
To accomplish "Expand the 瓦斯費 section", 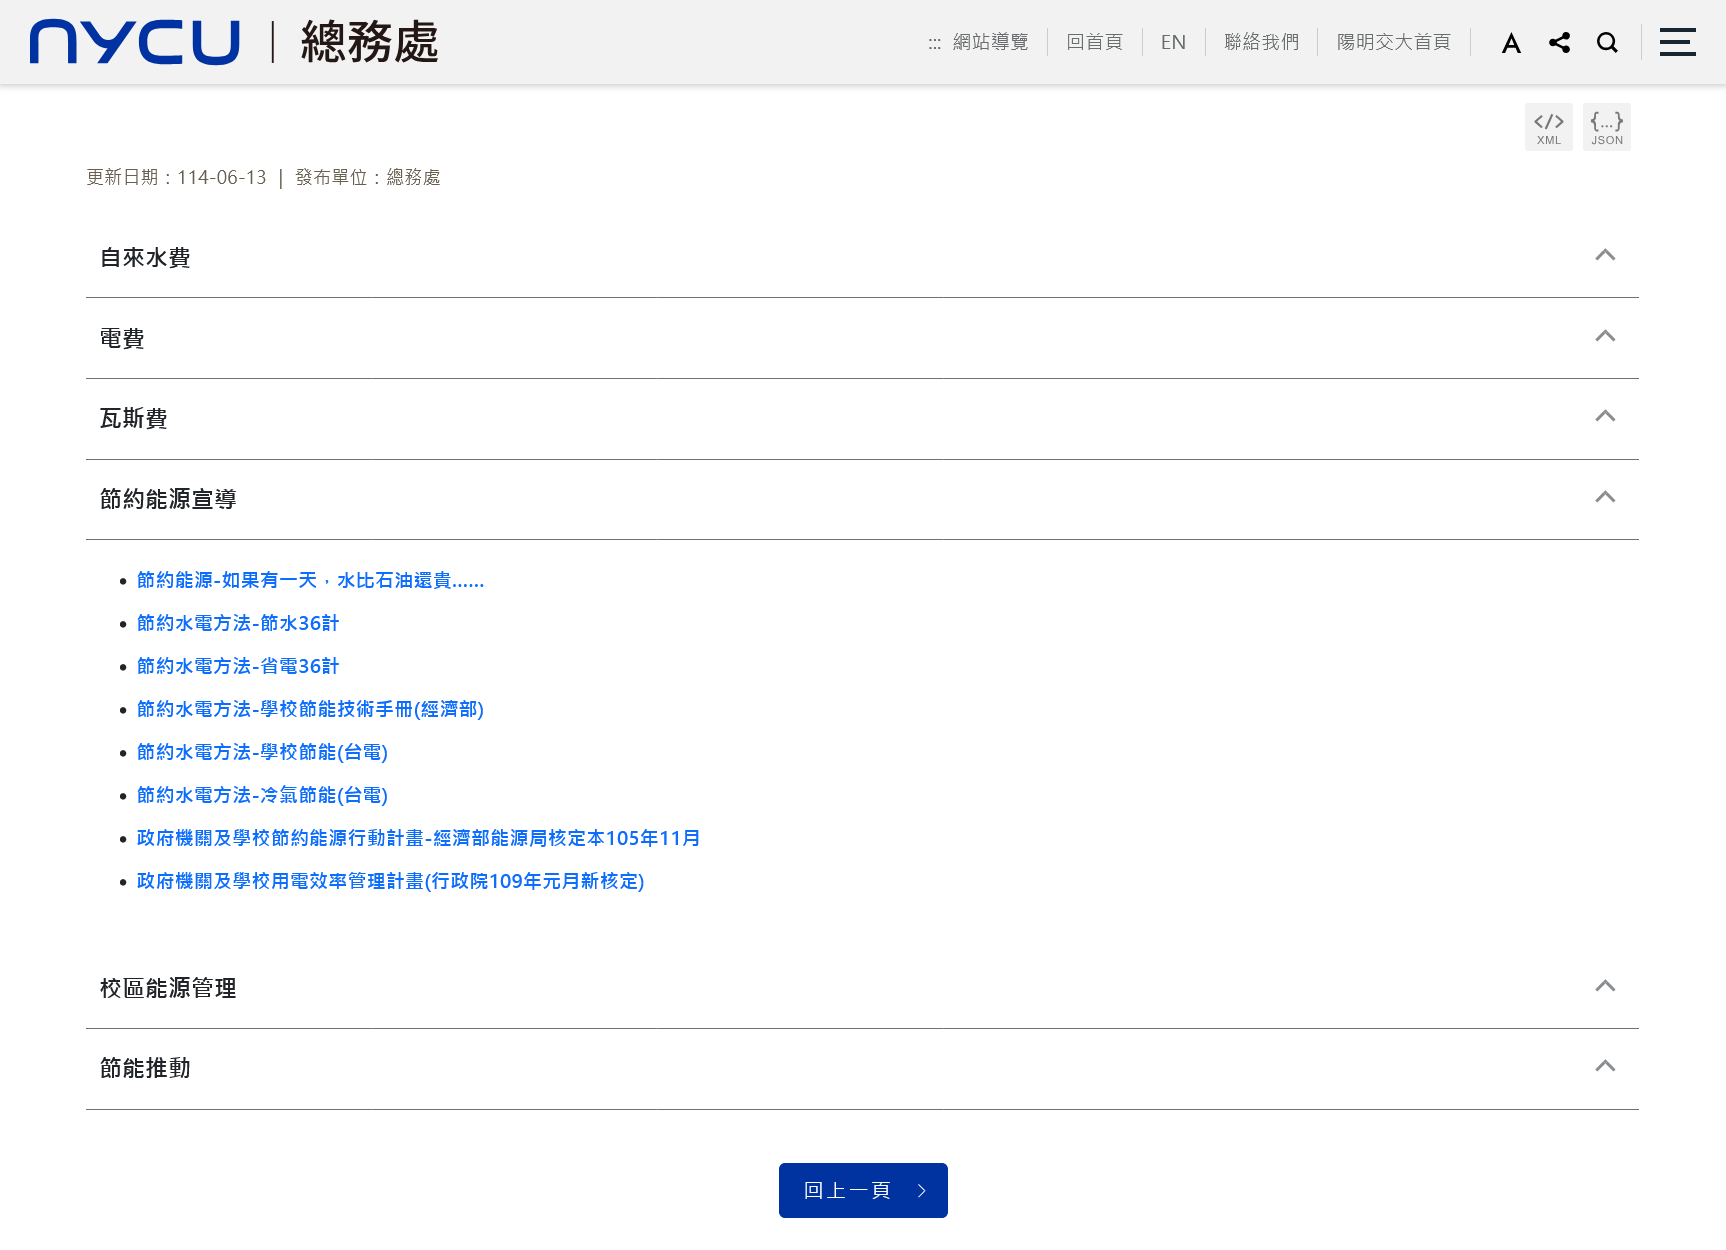I will coord(1604,417).
